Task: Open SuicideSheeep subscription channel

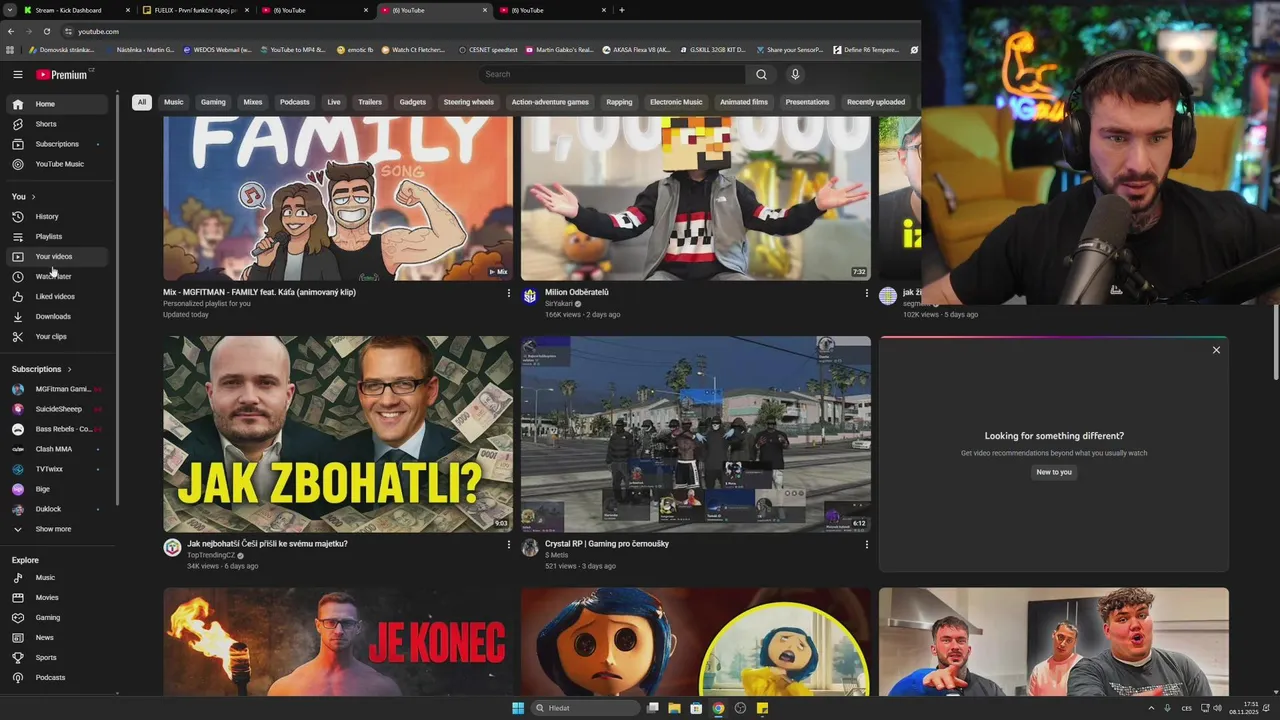Action: [57, 409]
